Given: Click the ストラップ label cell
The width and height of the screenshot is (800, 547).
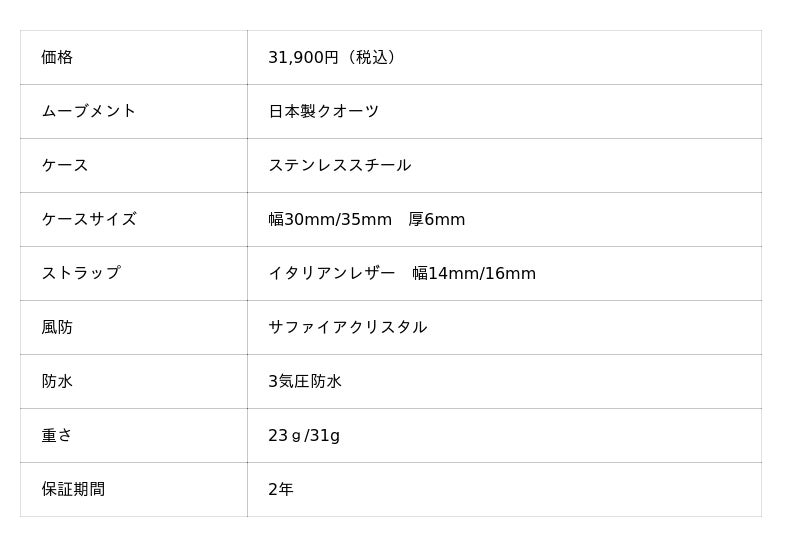Looking at the screenshot, I should tap(80, 274).
